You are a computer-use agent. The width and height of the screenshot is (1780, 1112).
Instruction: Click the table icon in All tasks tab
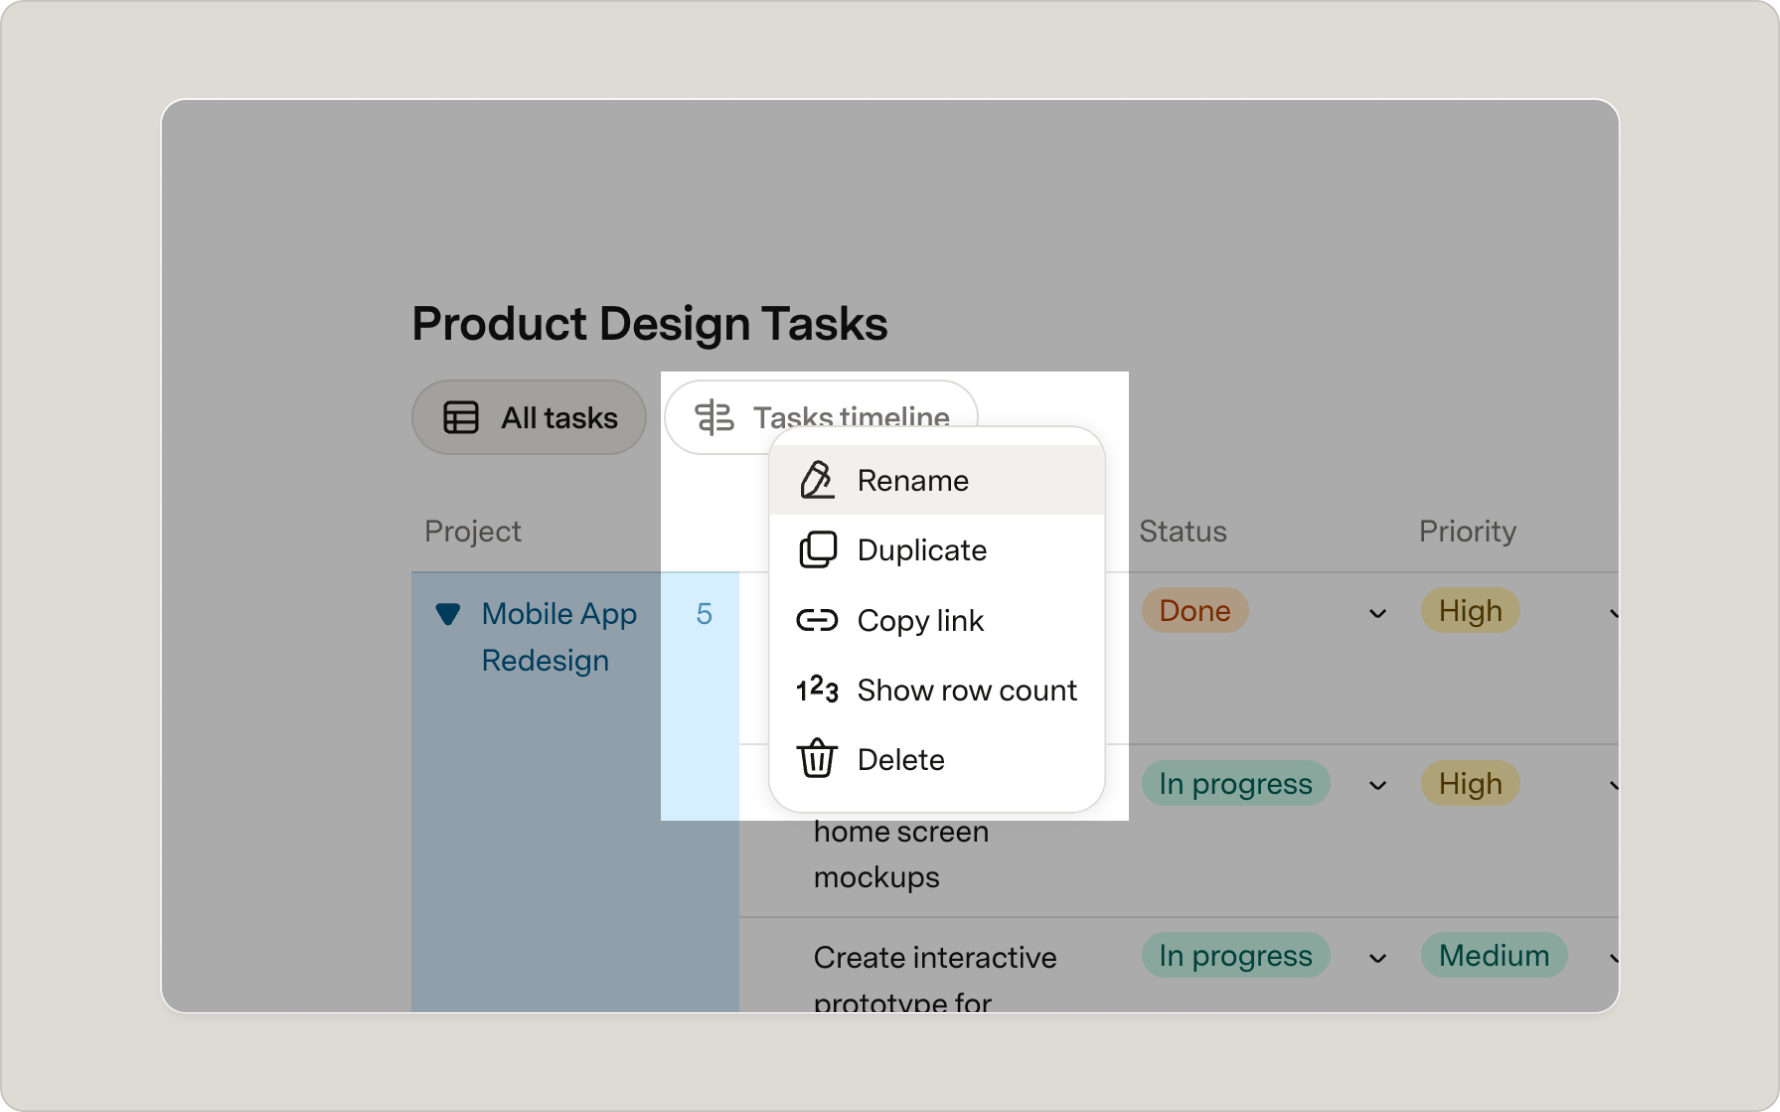[x=461, y=417]
